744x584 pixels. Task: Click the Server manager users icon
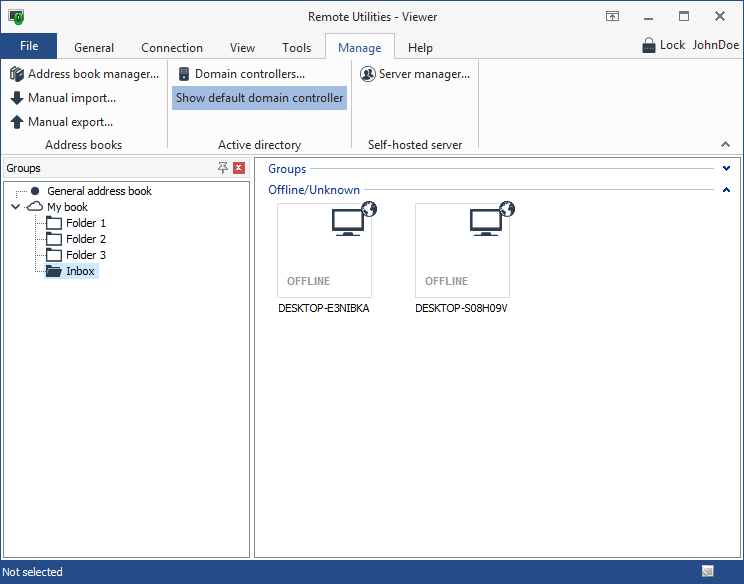click(368, 74)
